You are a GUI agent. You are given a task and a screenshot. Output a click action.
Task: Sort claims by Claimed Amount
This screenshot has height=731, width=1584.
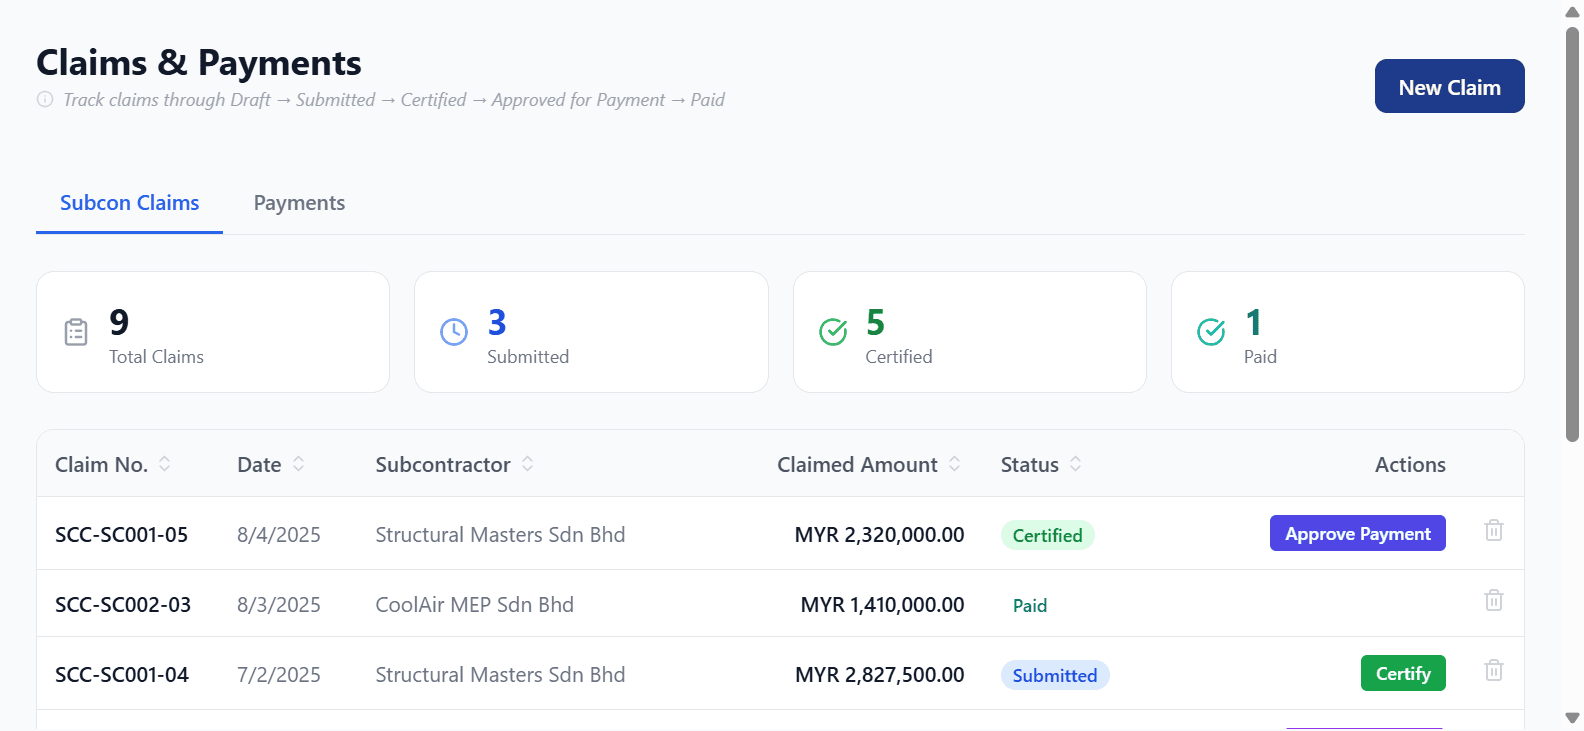tap(869, 464)
